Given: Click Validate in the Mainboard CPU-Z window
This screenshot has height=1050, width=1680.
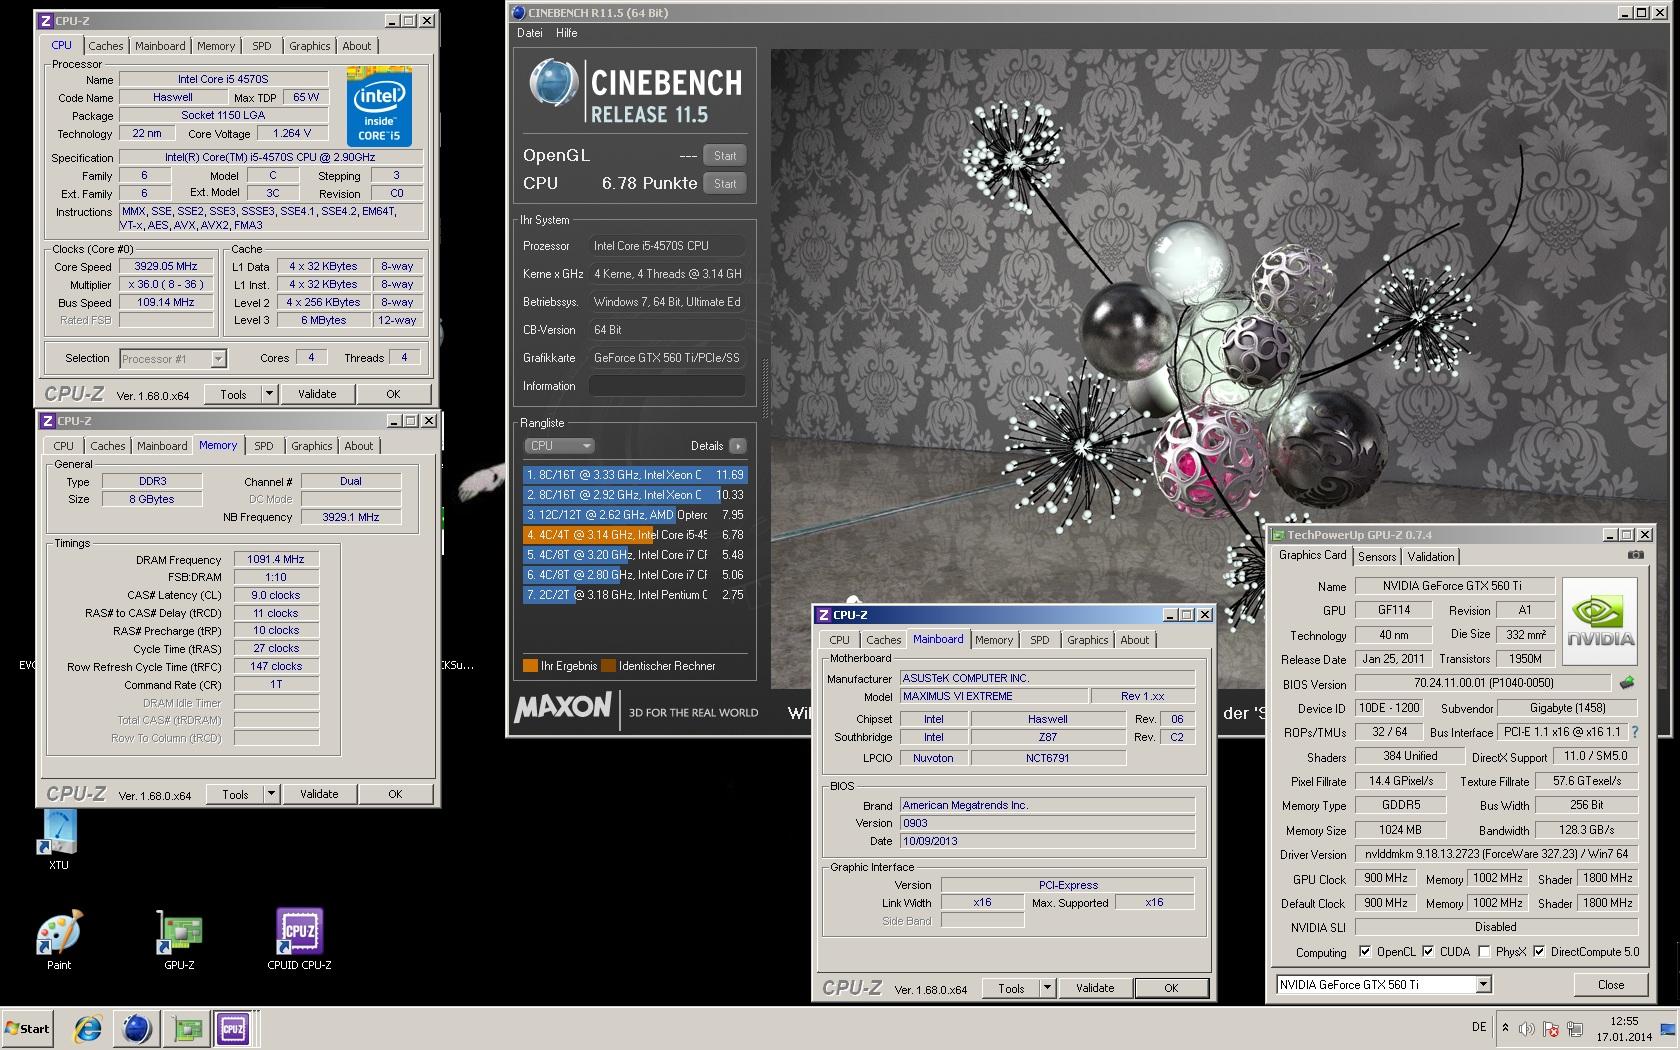Looking at the screenshot, I should pos(1095,988).
